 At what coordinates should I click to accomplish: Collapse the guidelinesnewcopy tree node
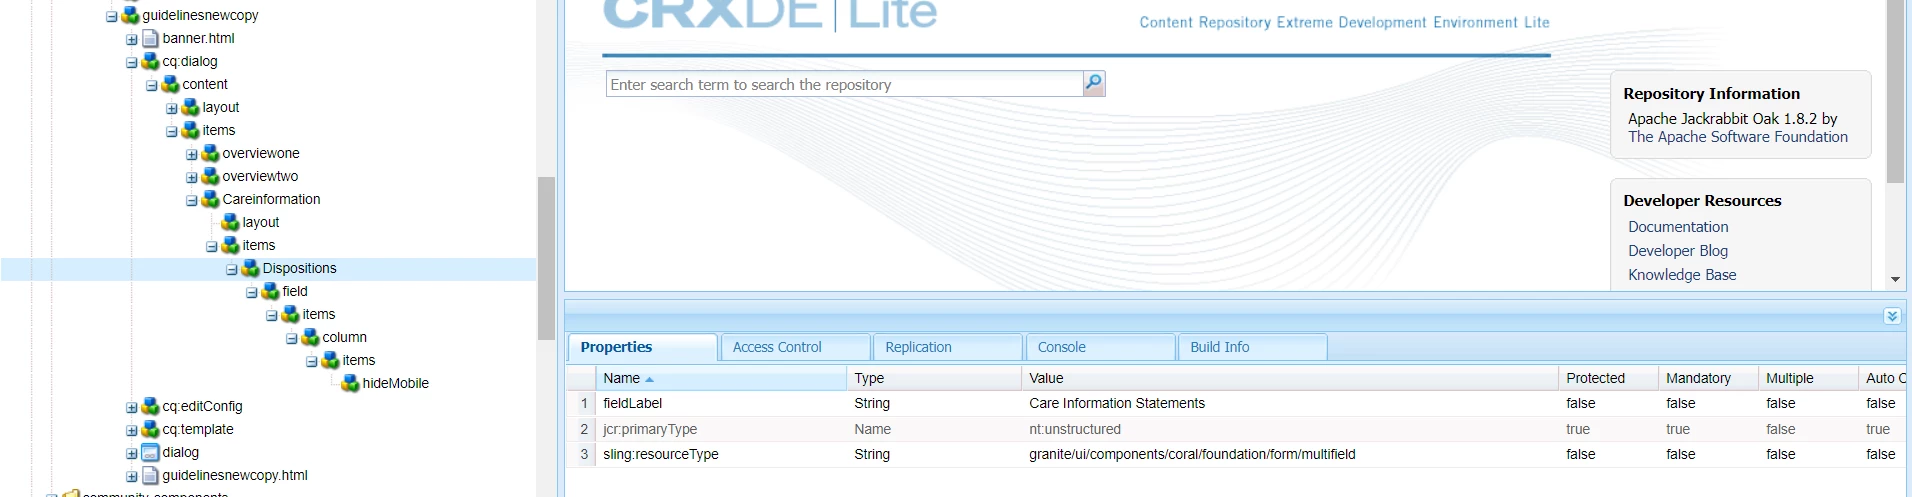(x=112, y=16)
